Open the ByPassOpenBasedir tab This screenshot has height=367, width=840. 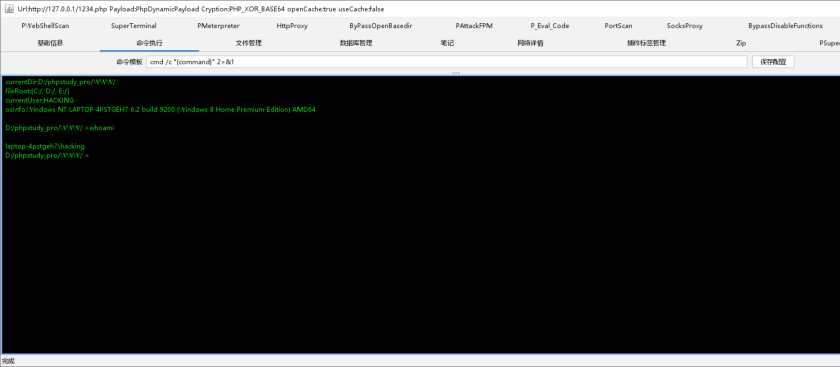381,26
